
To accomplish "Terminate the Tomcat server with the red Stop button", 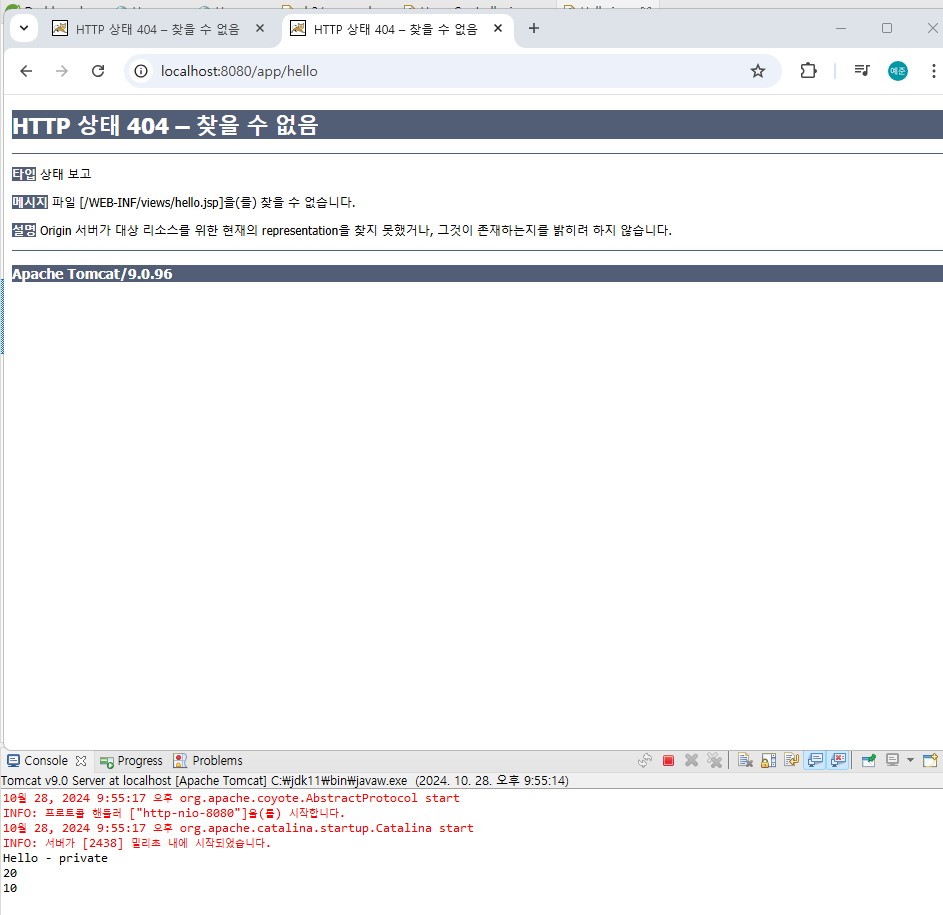I will point(668,760).
